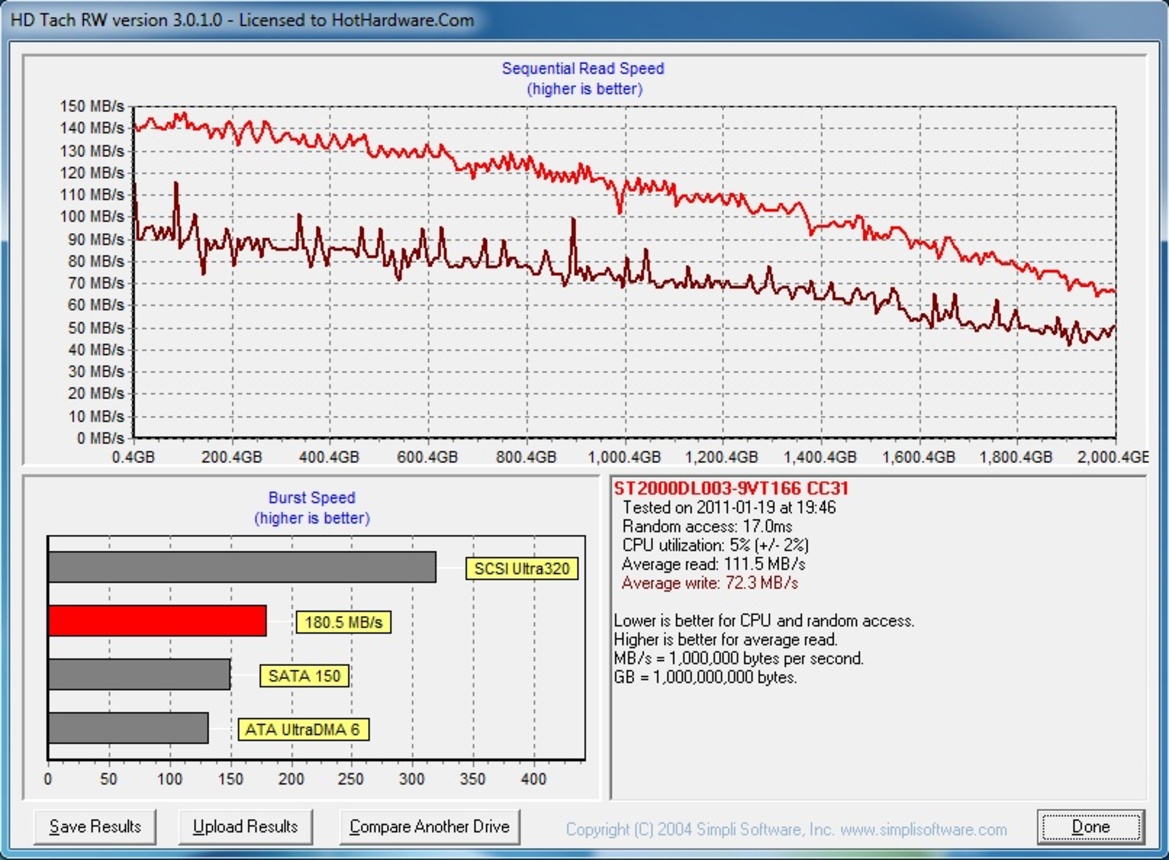
Task: Click the CPU utilization 5% line
Action: pyautogui.click(x=716, y=545)
